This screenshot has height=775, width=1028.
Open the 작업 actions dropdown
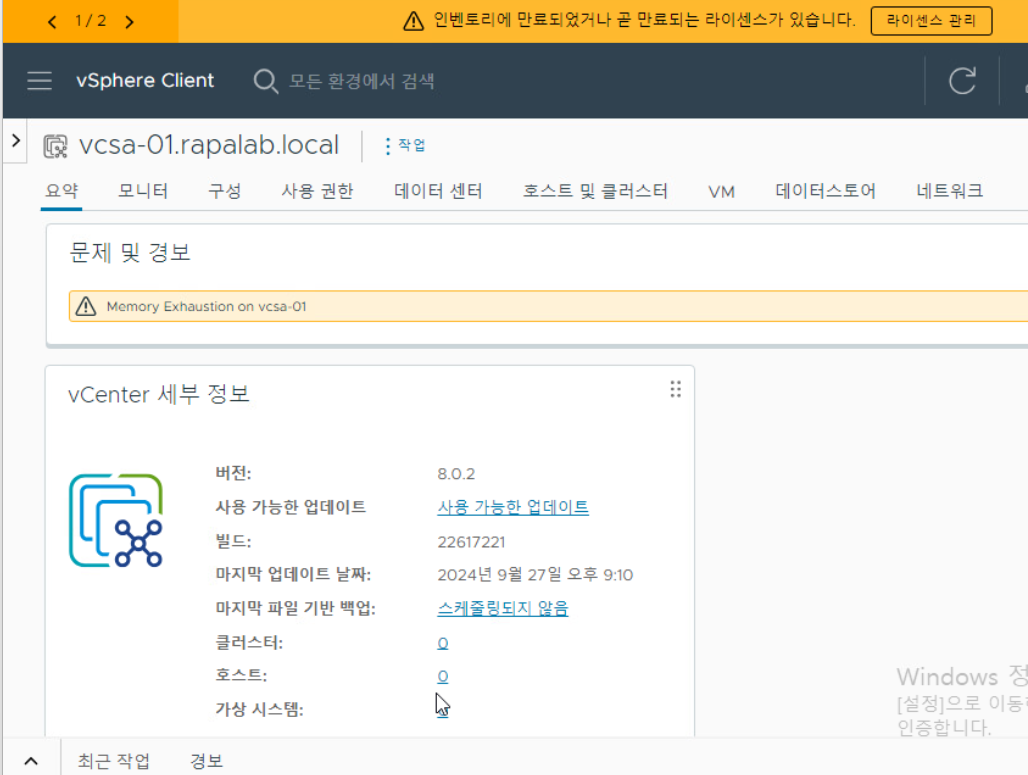tap(405, 146)
